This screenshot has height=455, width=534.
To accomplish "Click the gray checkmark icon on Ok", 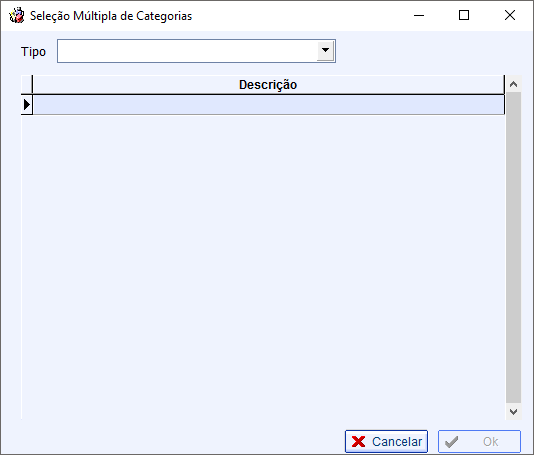I will point(452,442).
